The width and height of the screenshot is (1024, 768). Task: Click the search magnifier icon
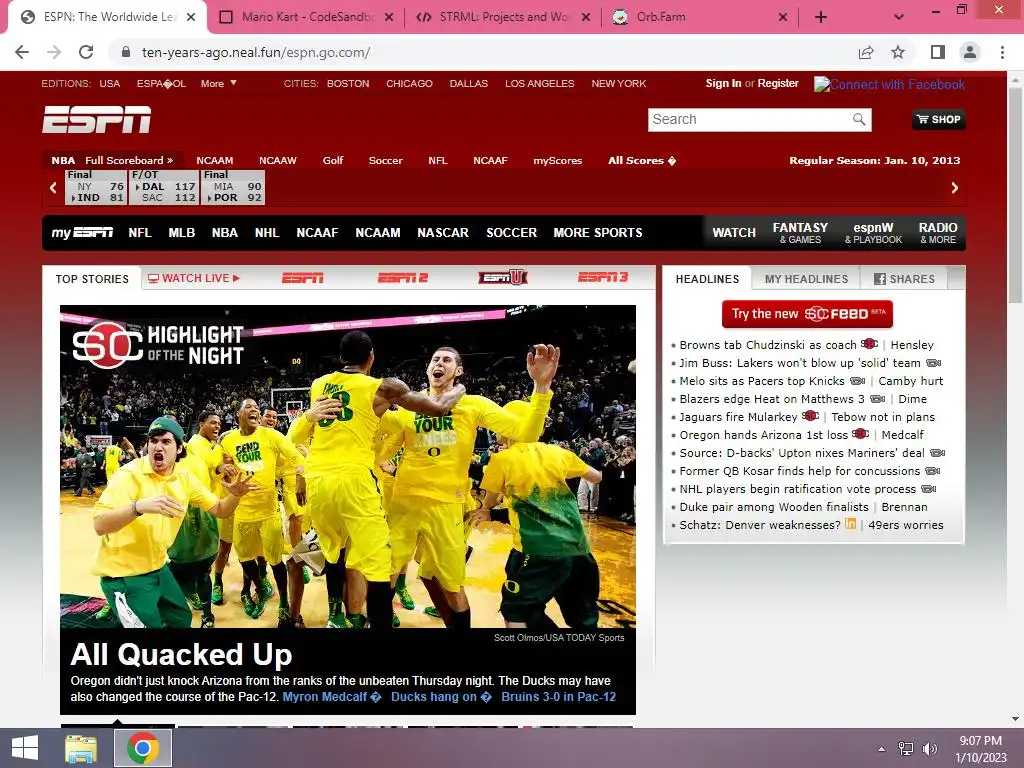tap(859, 120)
